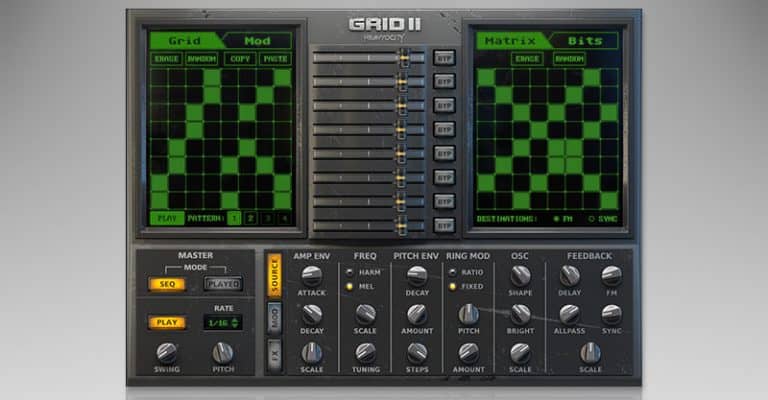Select the SOURCE vertical tab
The height and width of the screenshot is (400, 768).
[x=274, y=276]
